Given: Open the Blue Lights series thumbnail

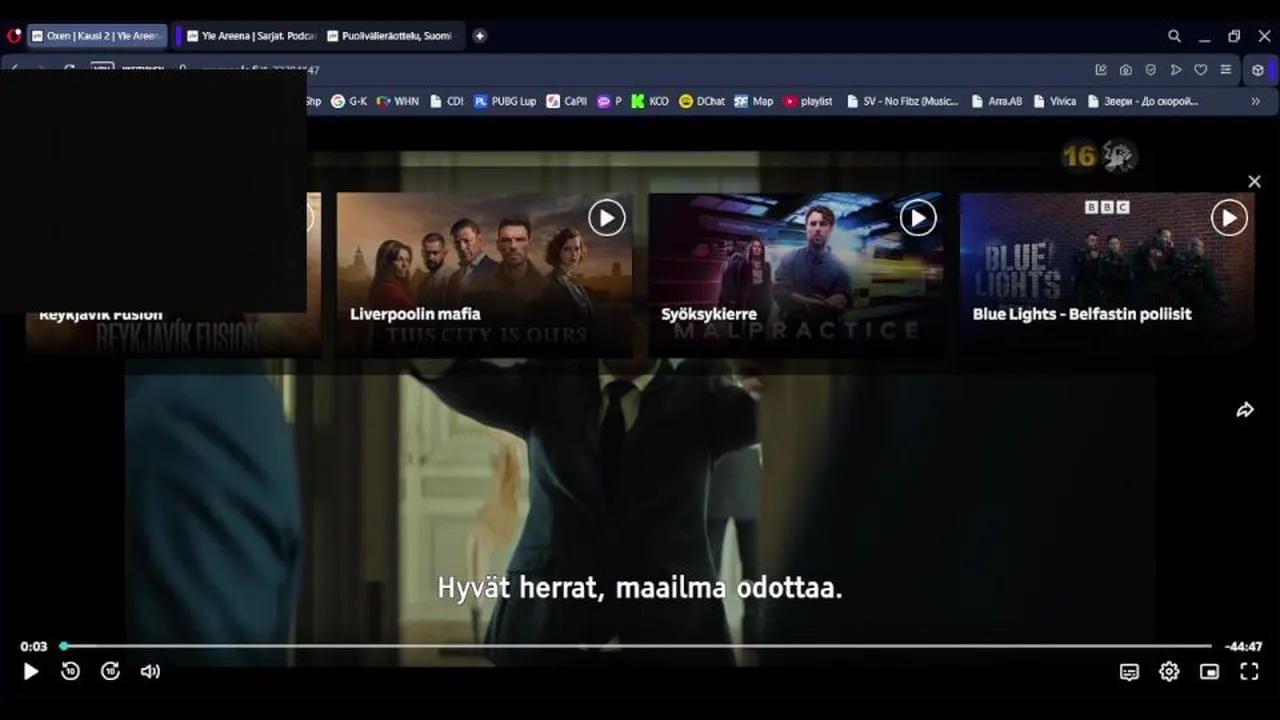Looking at the screenshot, I should point(1107,274).
